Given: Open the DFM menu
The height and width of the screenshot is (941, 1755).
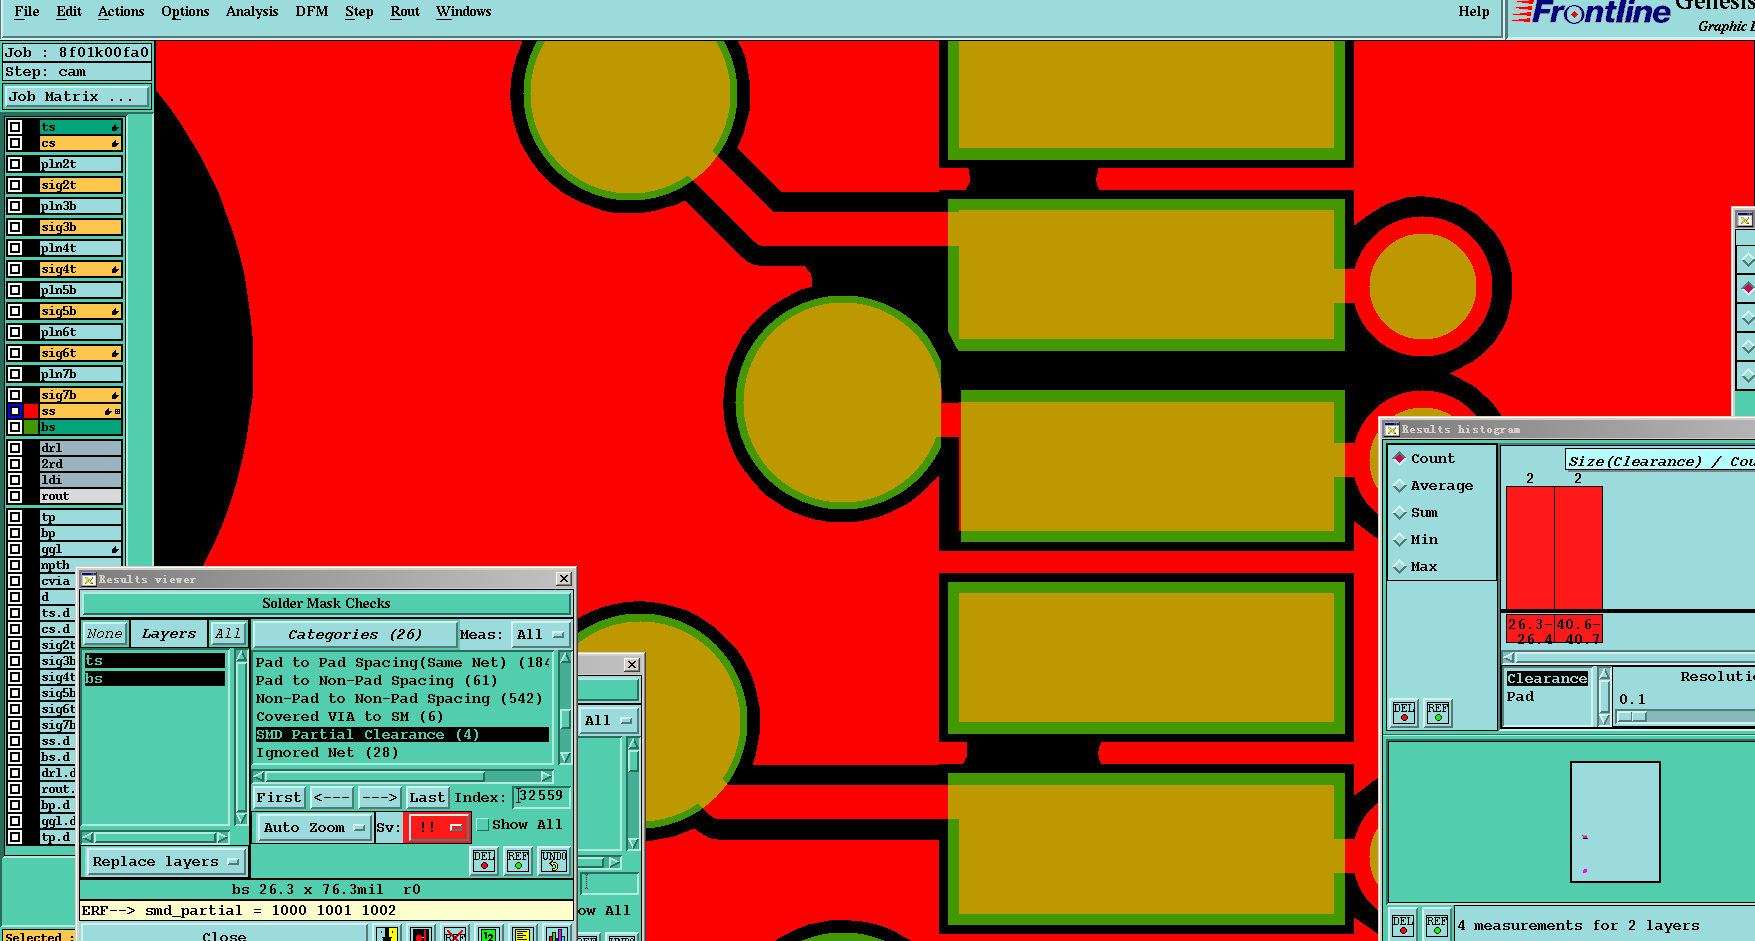Looking at the screenshot, I should pos(312,12).
